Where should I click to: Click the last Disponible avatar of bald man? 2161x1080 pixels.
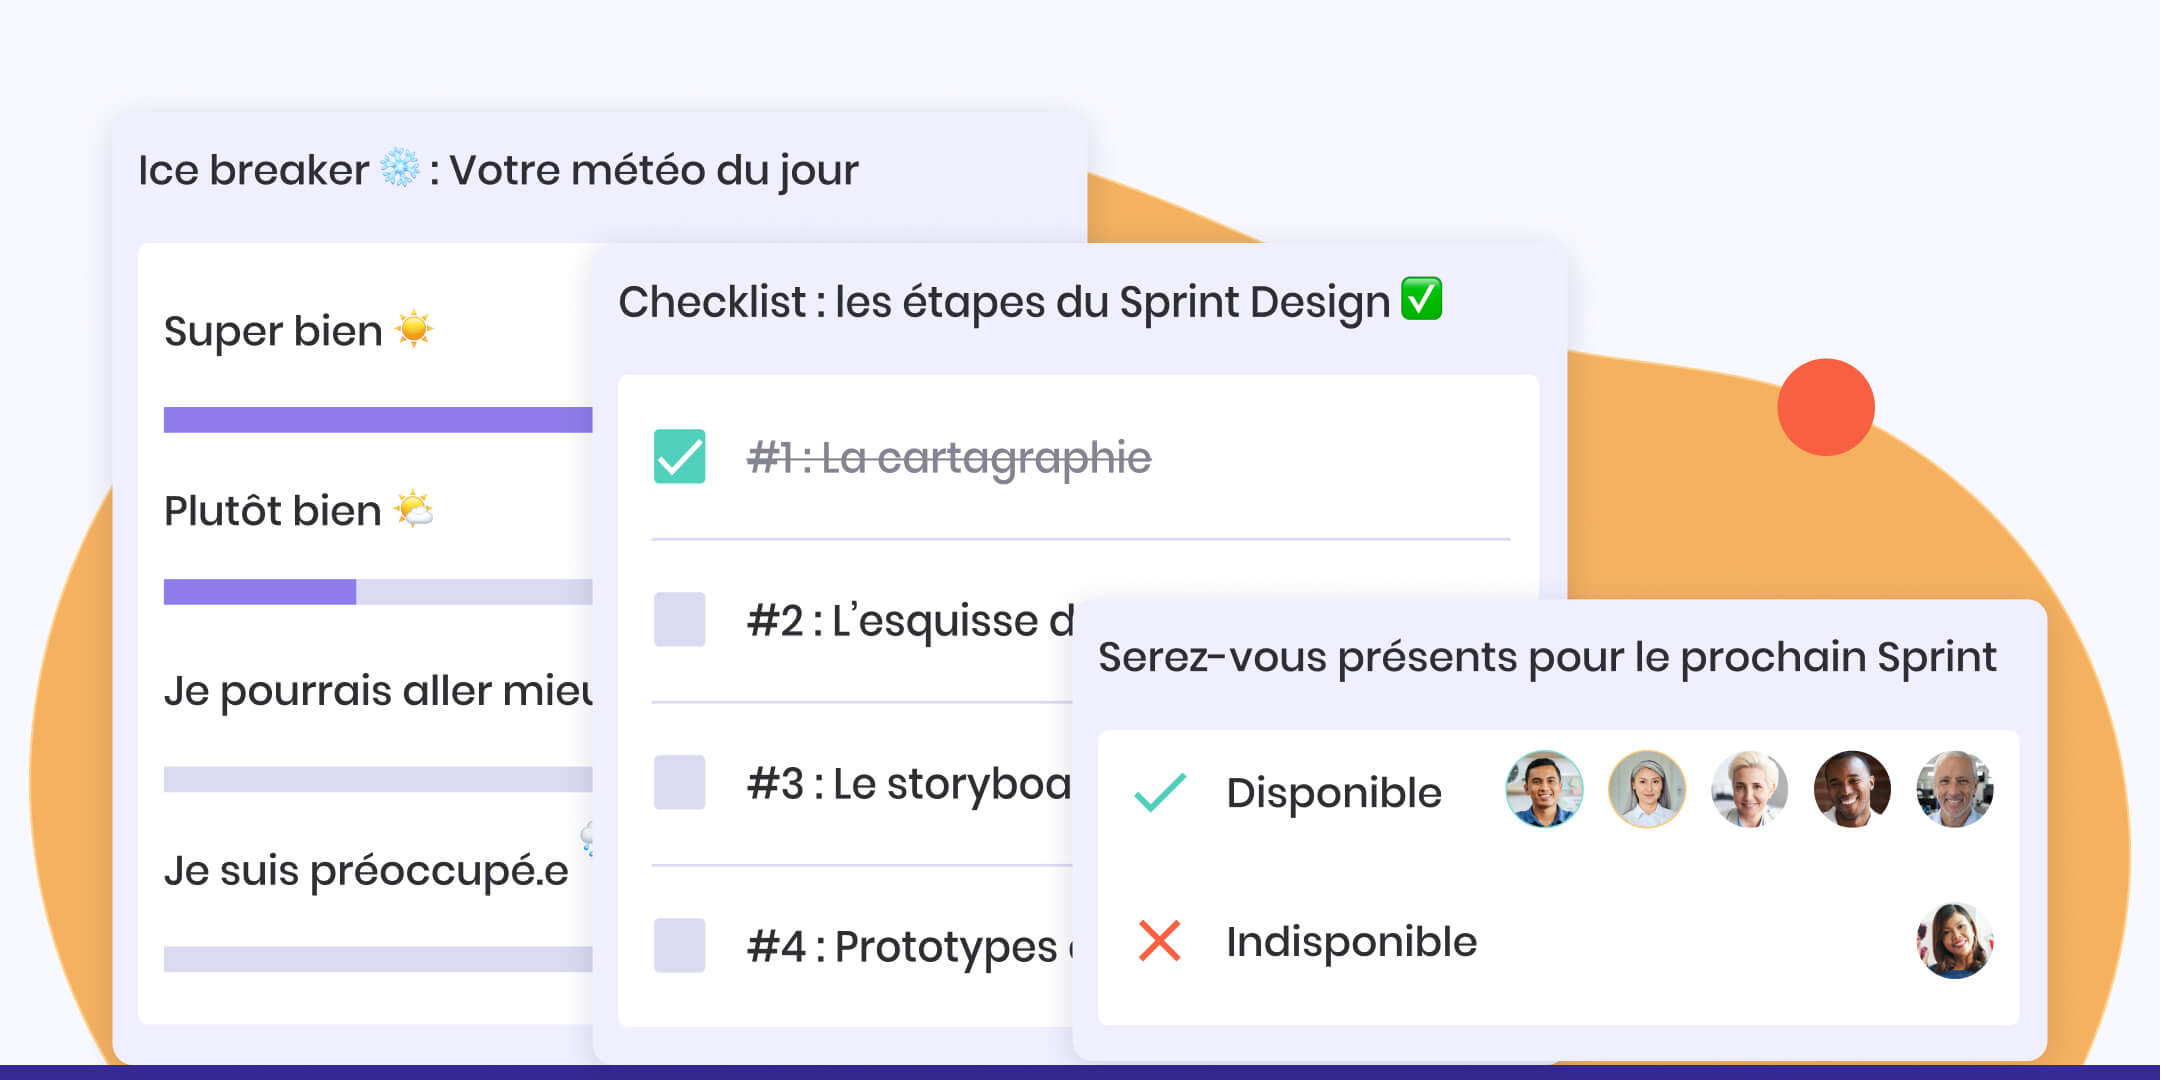pyautogui.click(x=1954, y=790)
